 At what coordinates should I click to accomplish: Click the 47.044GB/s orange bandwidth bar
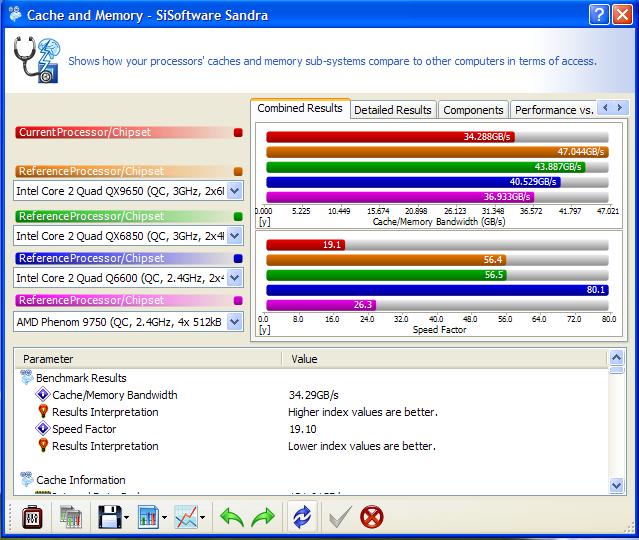(x=437, y=152)
